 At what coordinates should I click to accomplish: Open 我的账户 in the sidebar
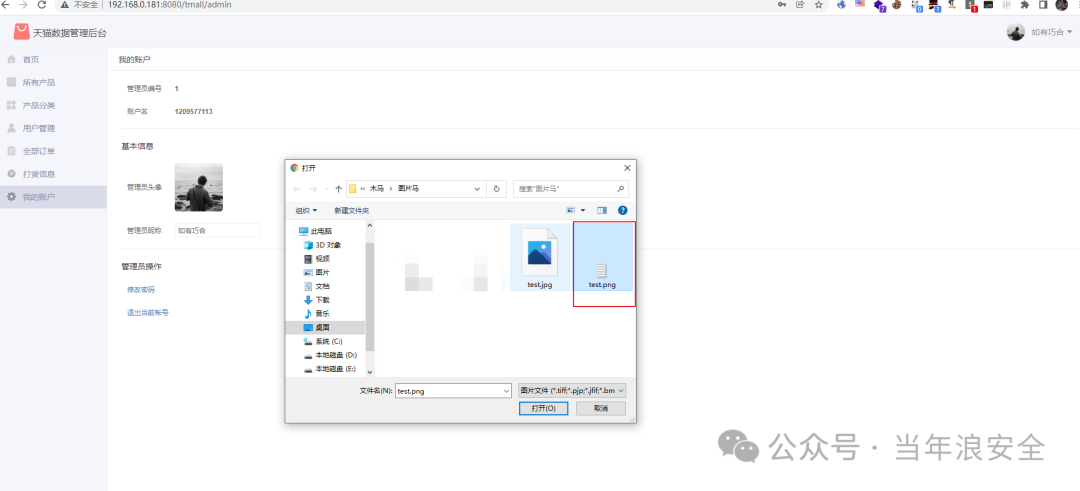click(53, 197)
